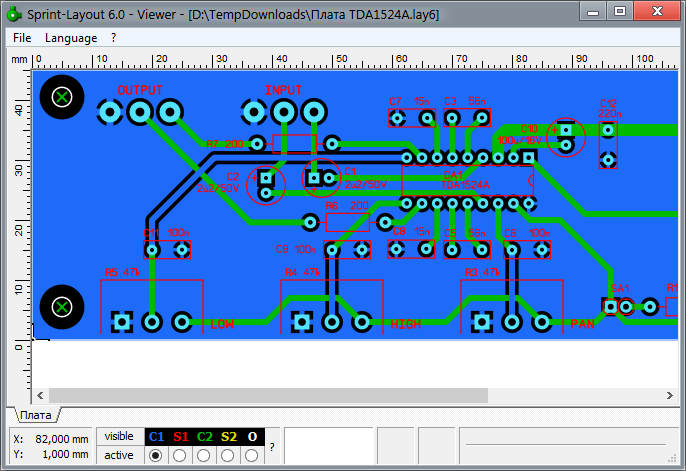
Task: Select the Плата board tab
Action: click(x=36, y=415)
